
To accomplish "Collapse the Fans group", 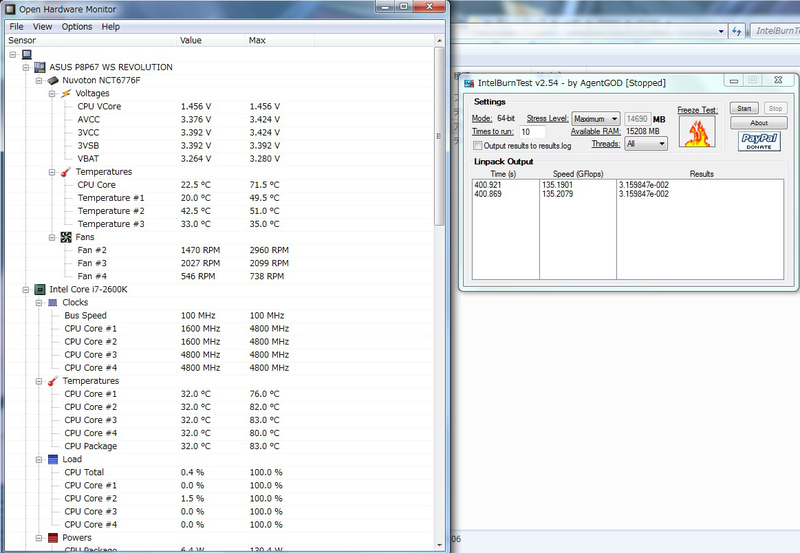I will tap(52, 238).
